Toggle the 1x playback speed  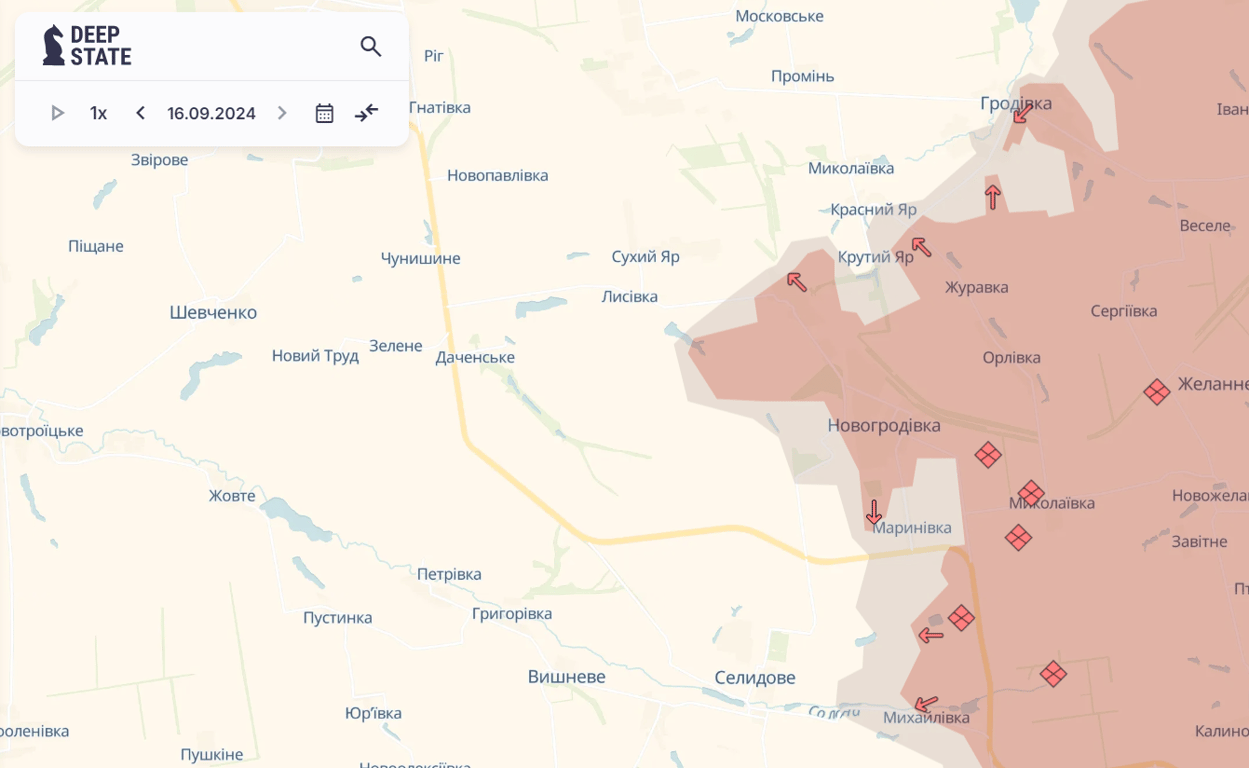97,113
